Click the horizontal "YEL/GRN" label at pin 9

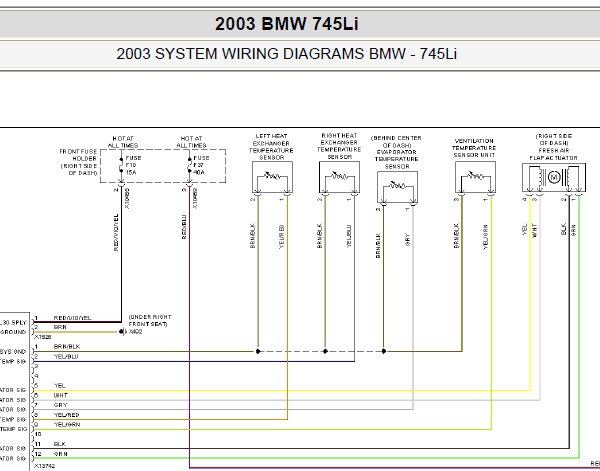coord(67,425)
